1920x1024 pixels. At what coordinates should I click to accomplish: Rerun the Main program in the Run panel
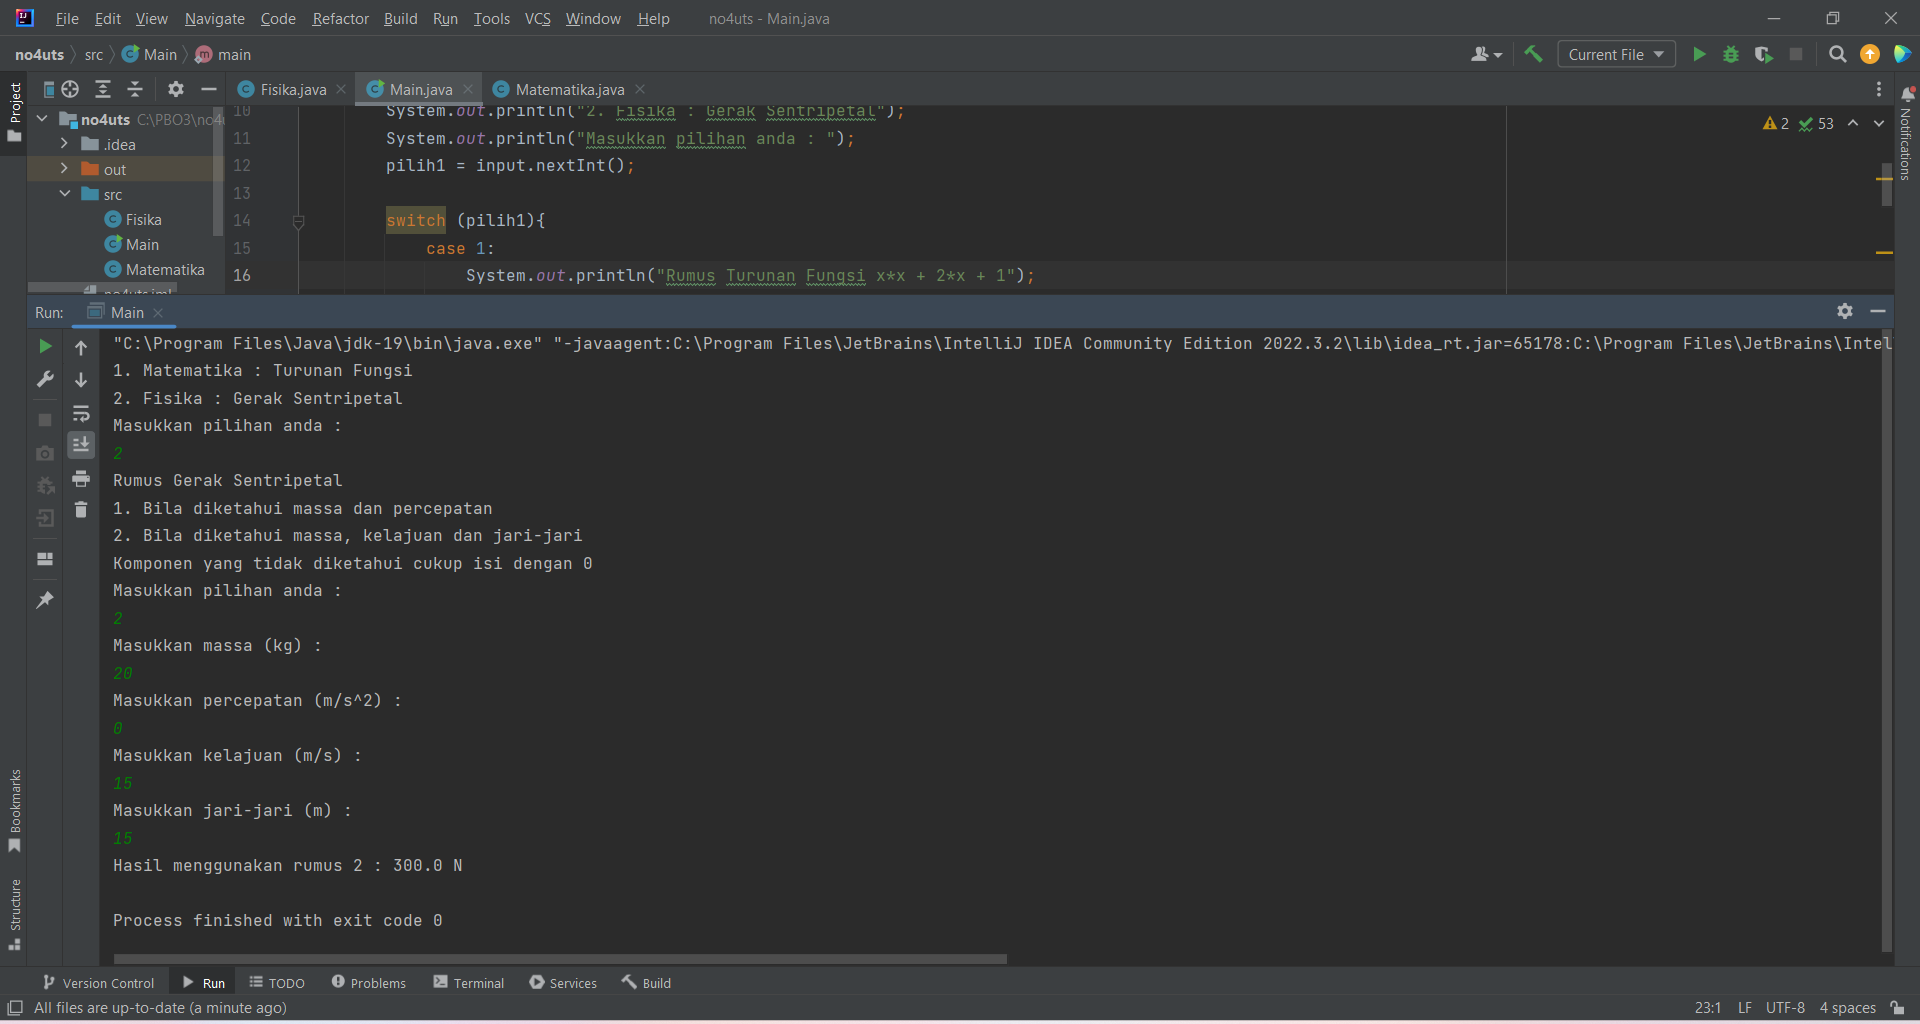45,347
